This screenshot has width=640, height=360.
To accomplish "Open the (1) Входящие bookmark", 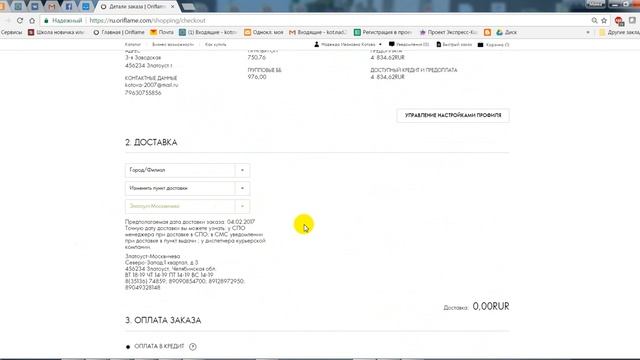I will pos(208,32).
